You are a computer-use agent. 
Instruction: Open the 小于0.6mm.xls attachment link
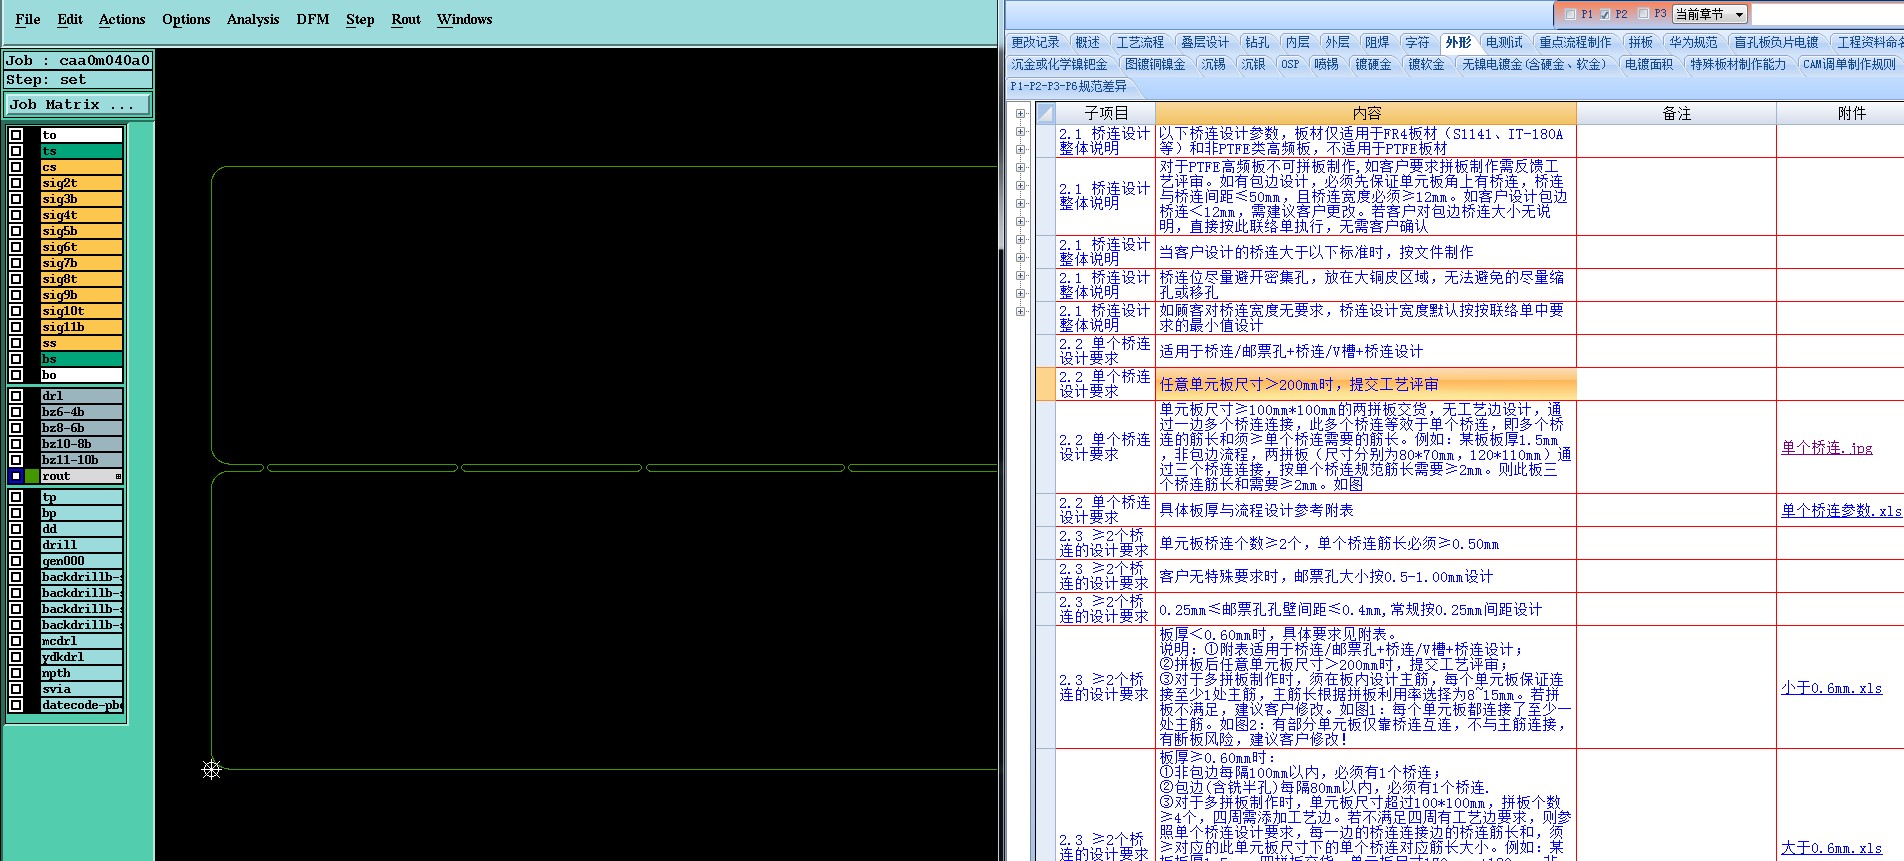tap(1831, 688)
